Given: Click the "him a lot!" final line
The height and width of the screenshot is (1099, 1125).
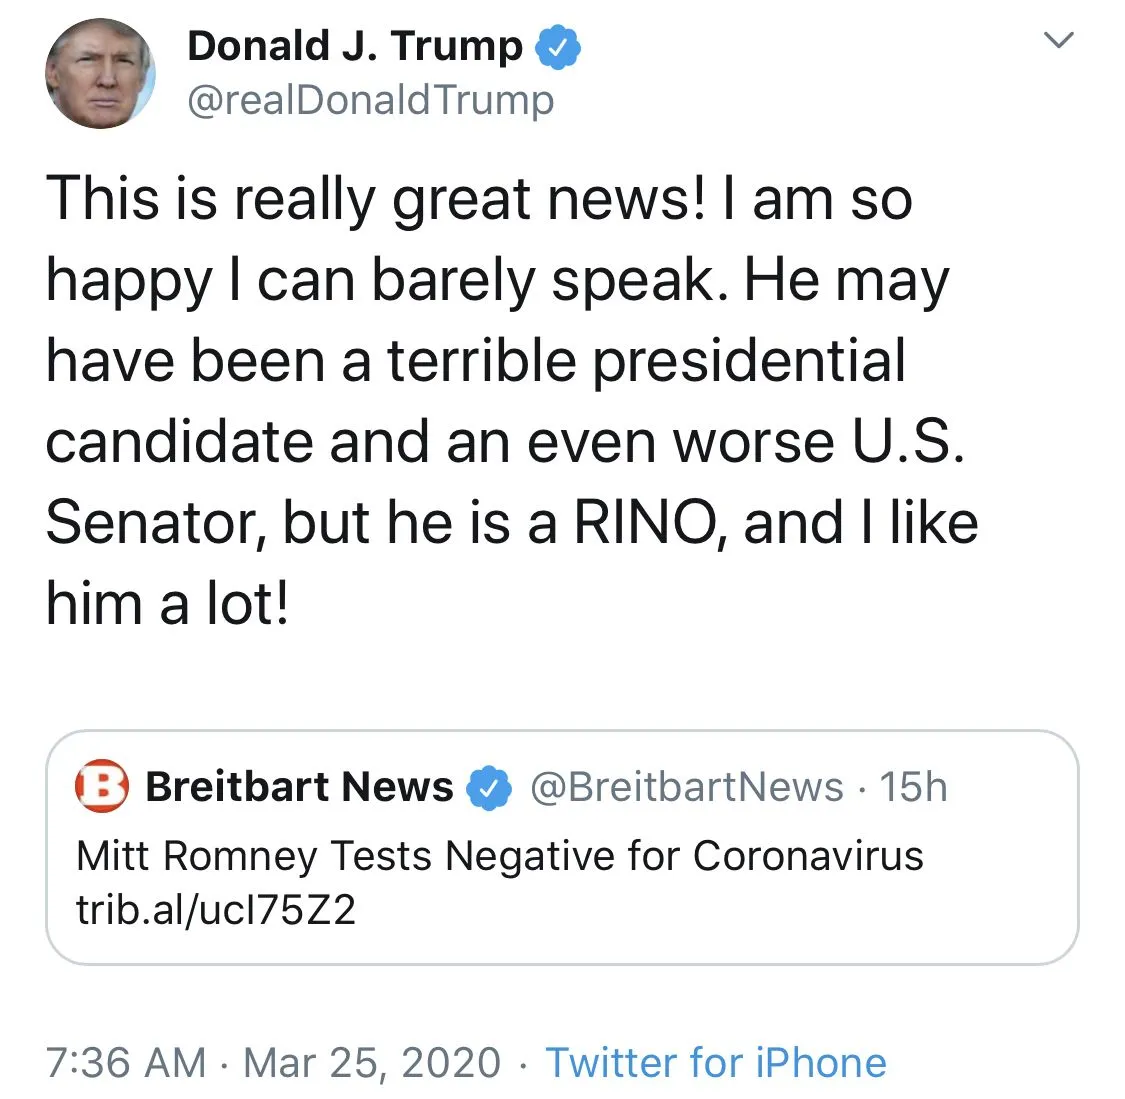Looking at the screenshot, I should click(168, 604).
